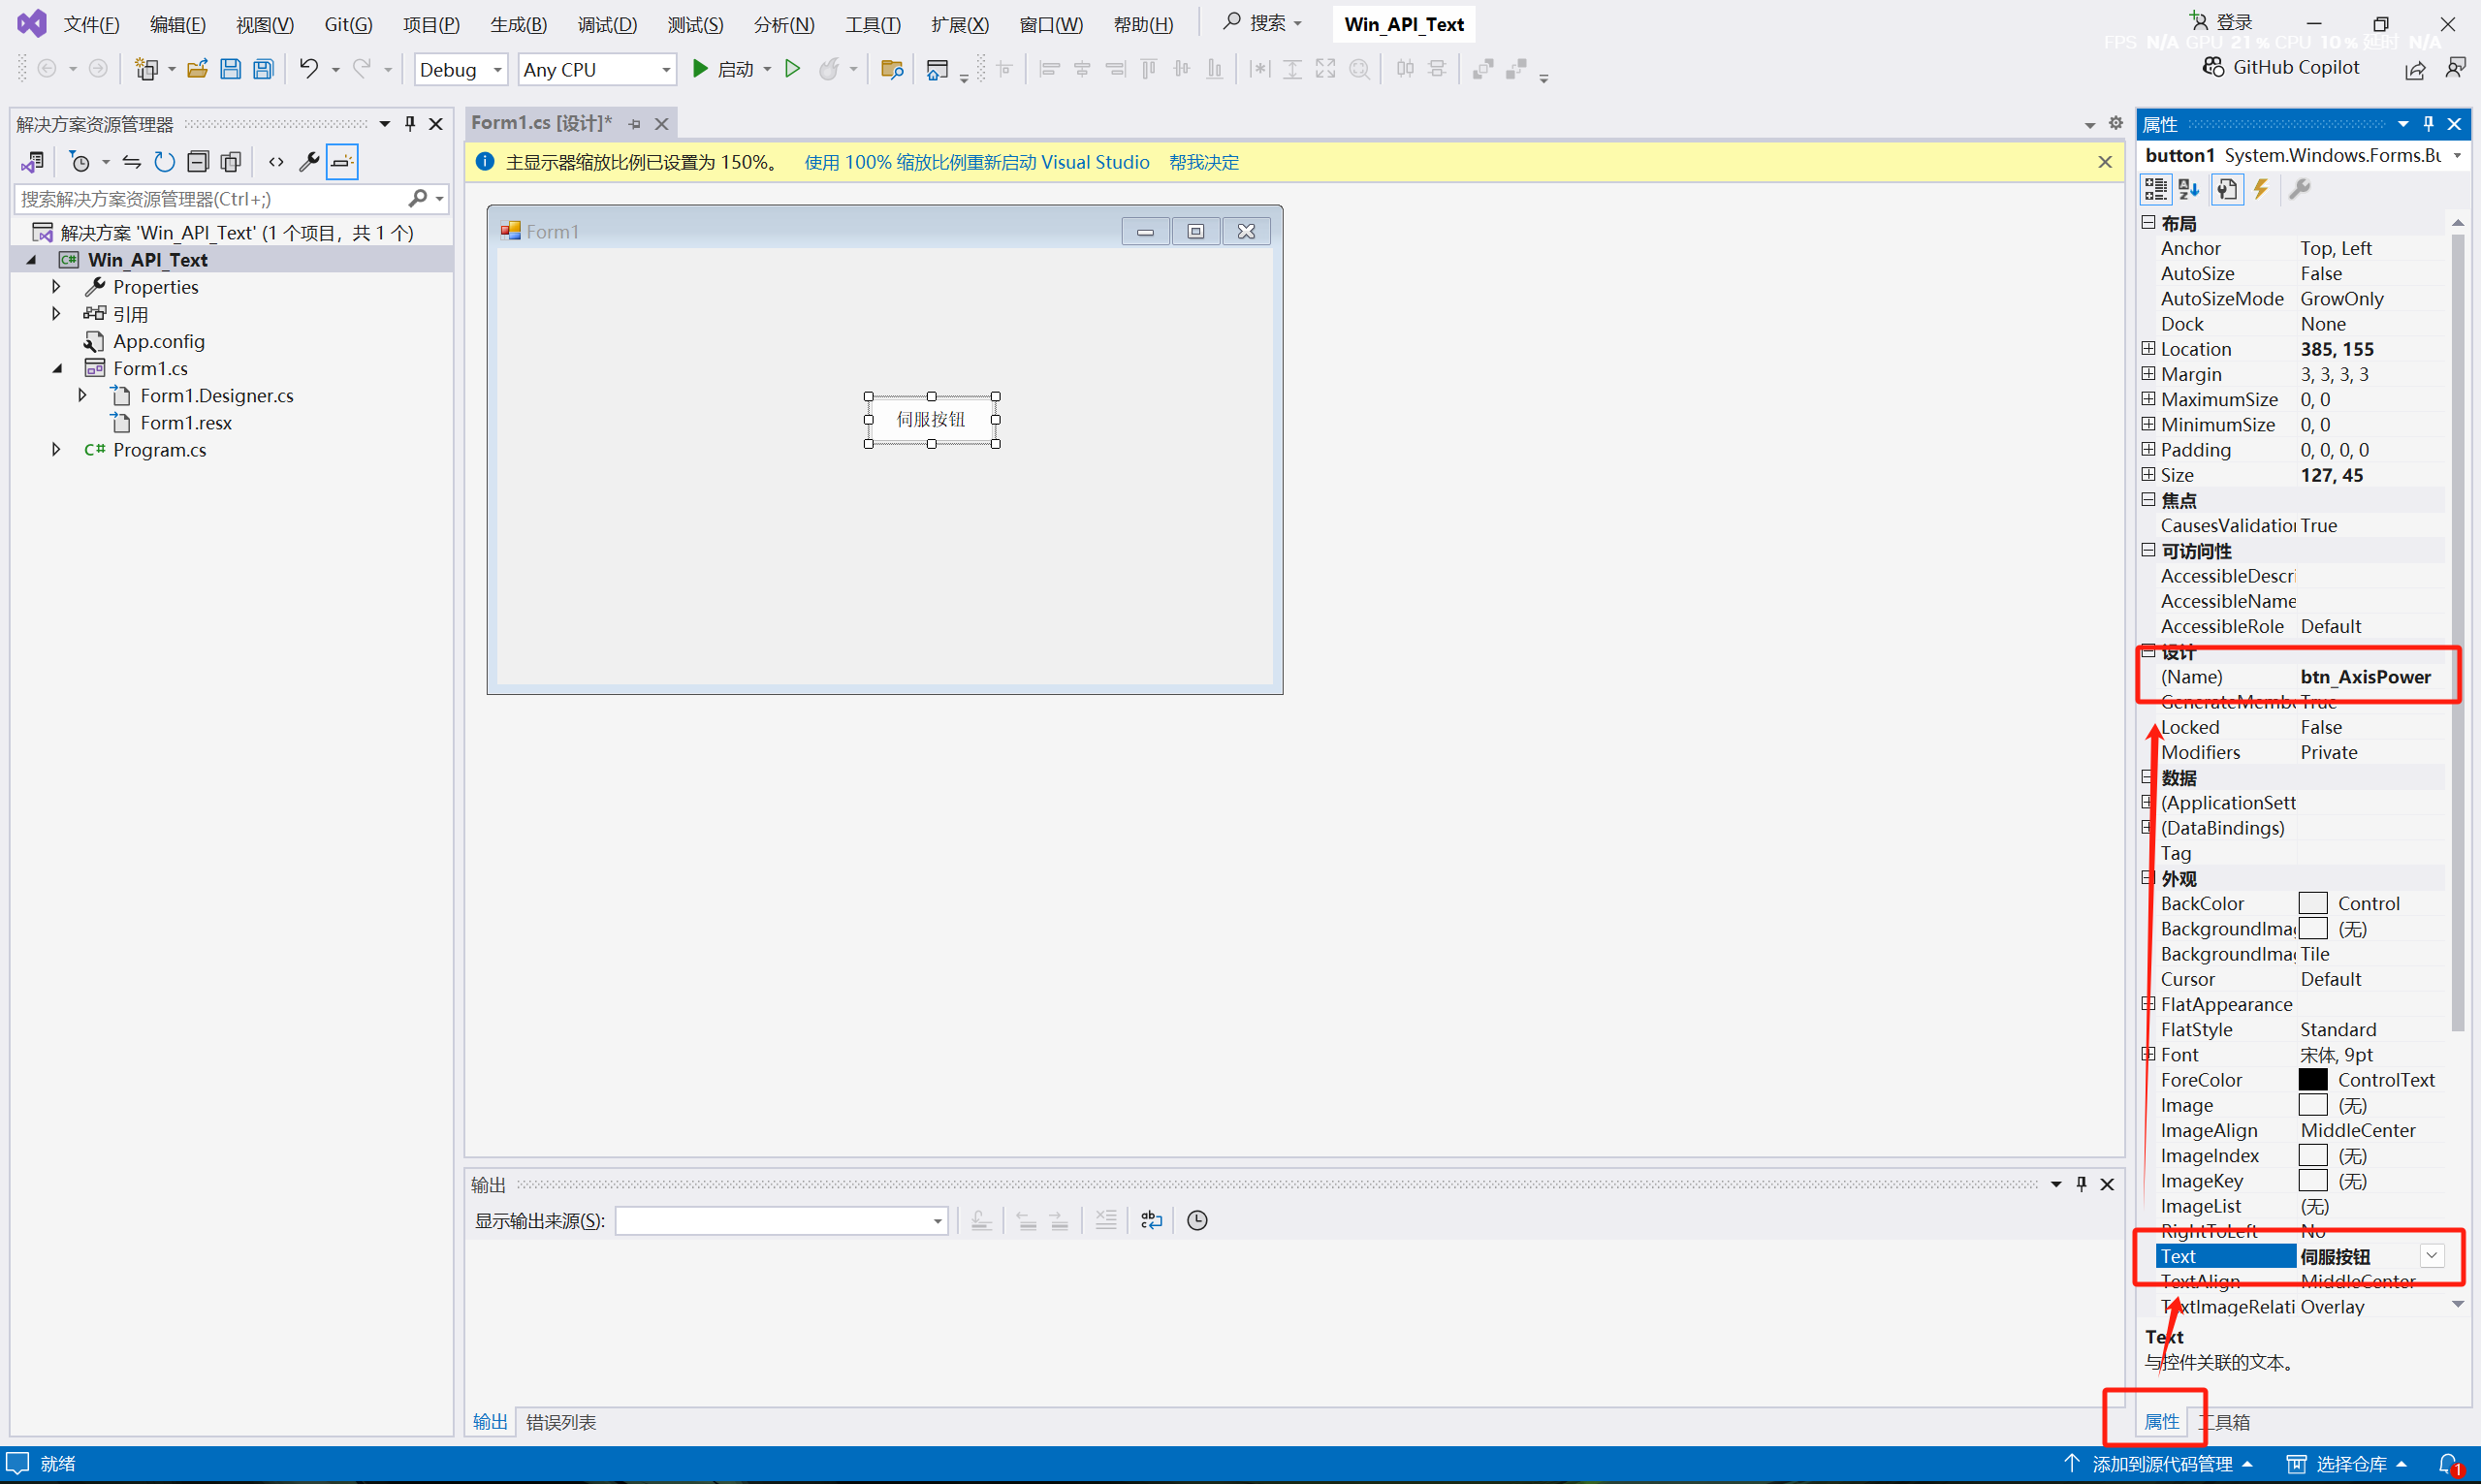Switch to the 工具箱 tab

pos(2224,1422)
